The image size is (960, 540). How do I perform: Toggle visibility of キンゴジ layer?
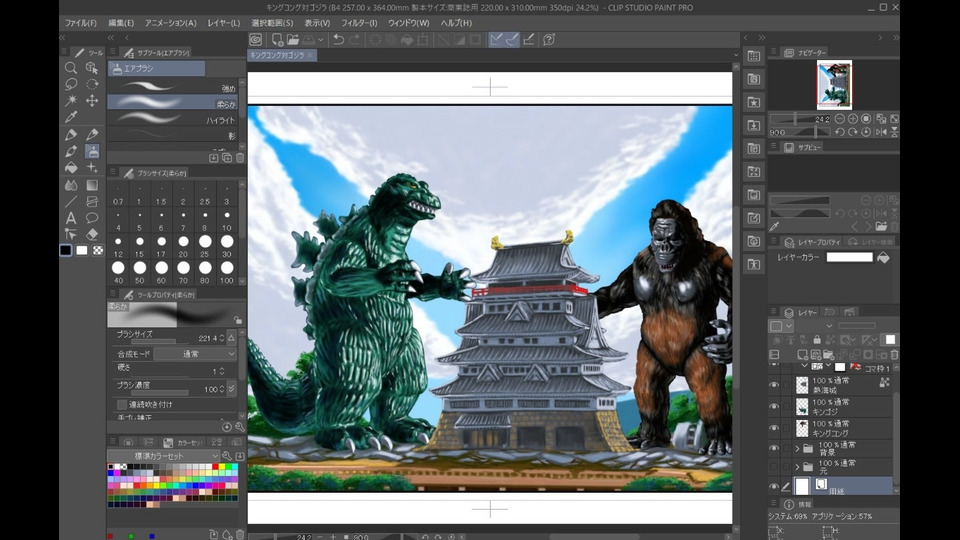coord(774,407)
